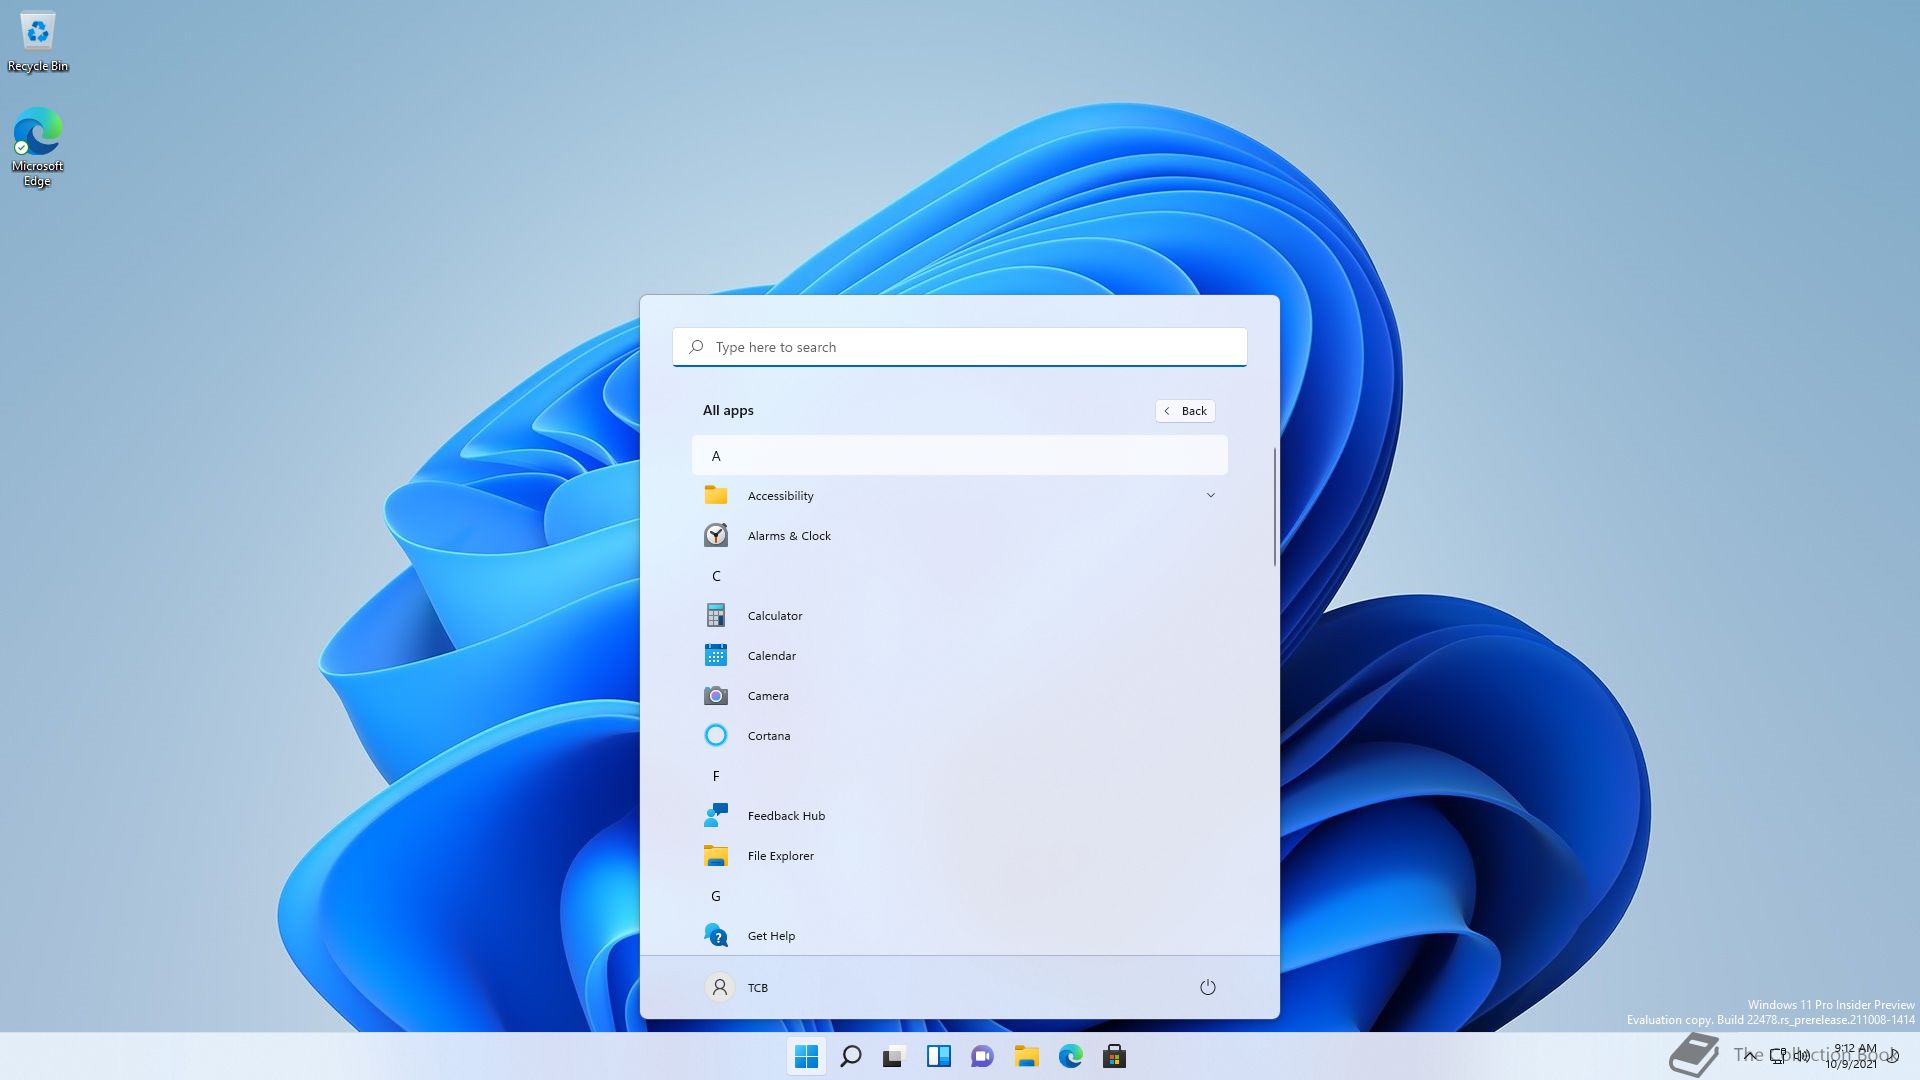Open Windows Search from taskbar

(851, 1055)
